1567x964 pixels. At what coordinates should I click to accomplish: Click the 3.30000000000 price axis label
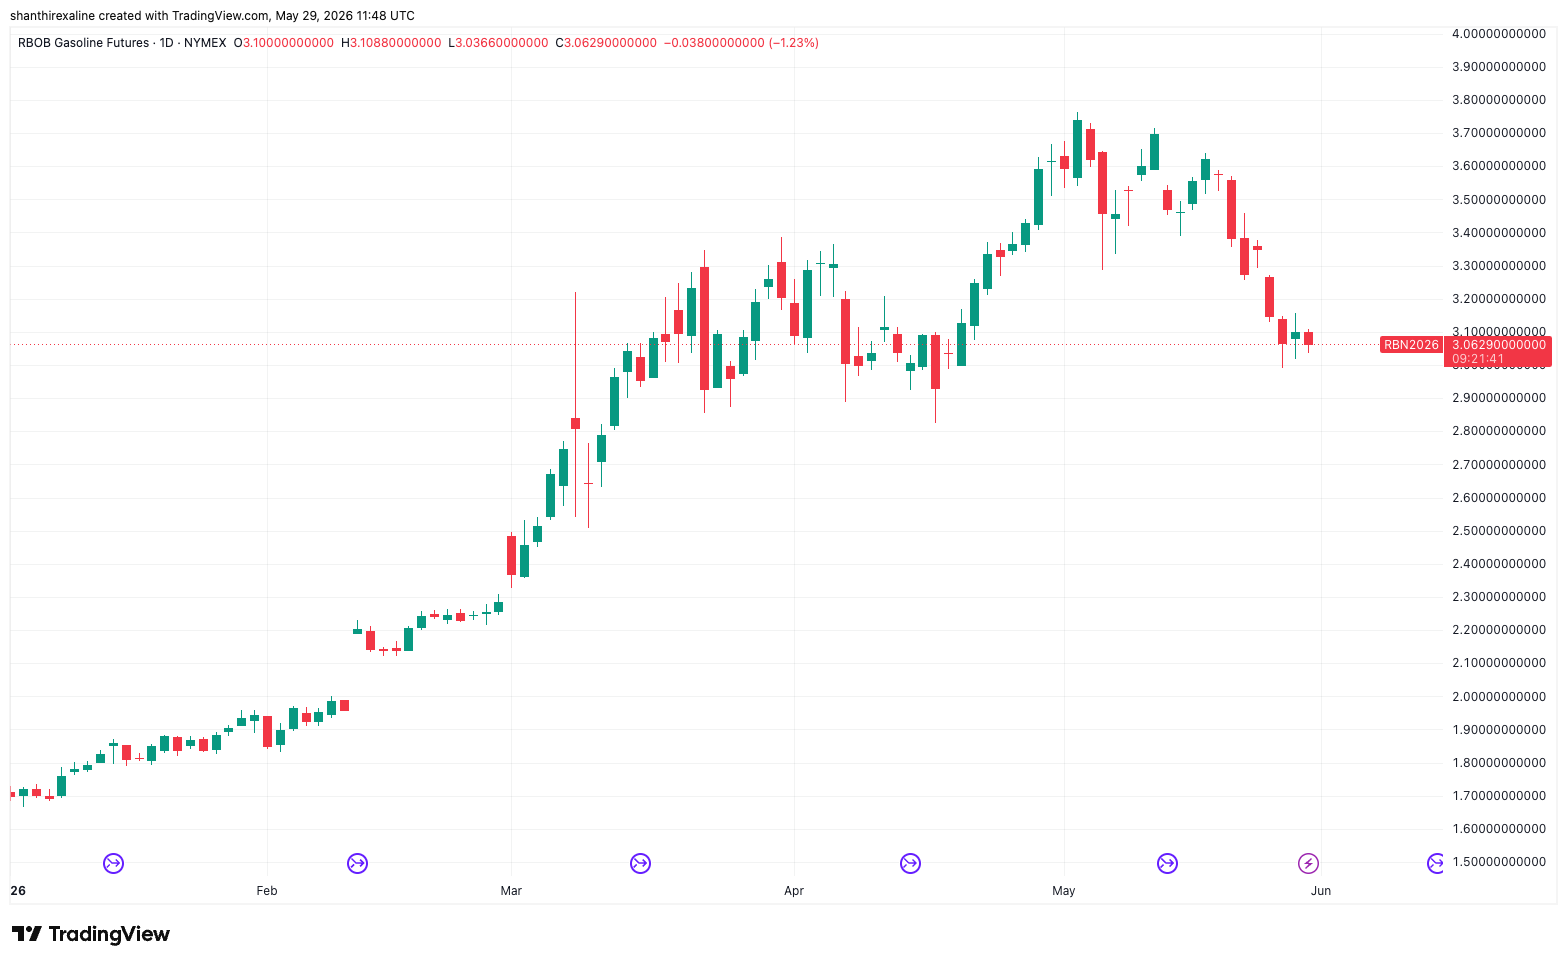click(x=1499, y=266)
